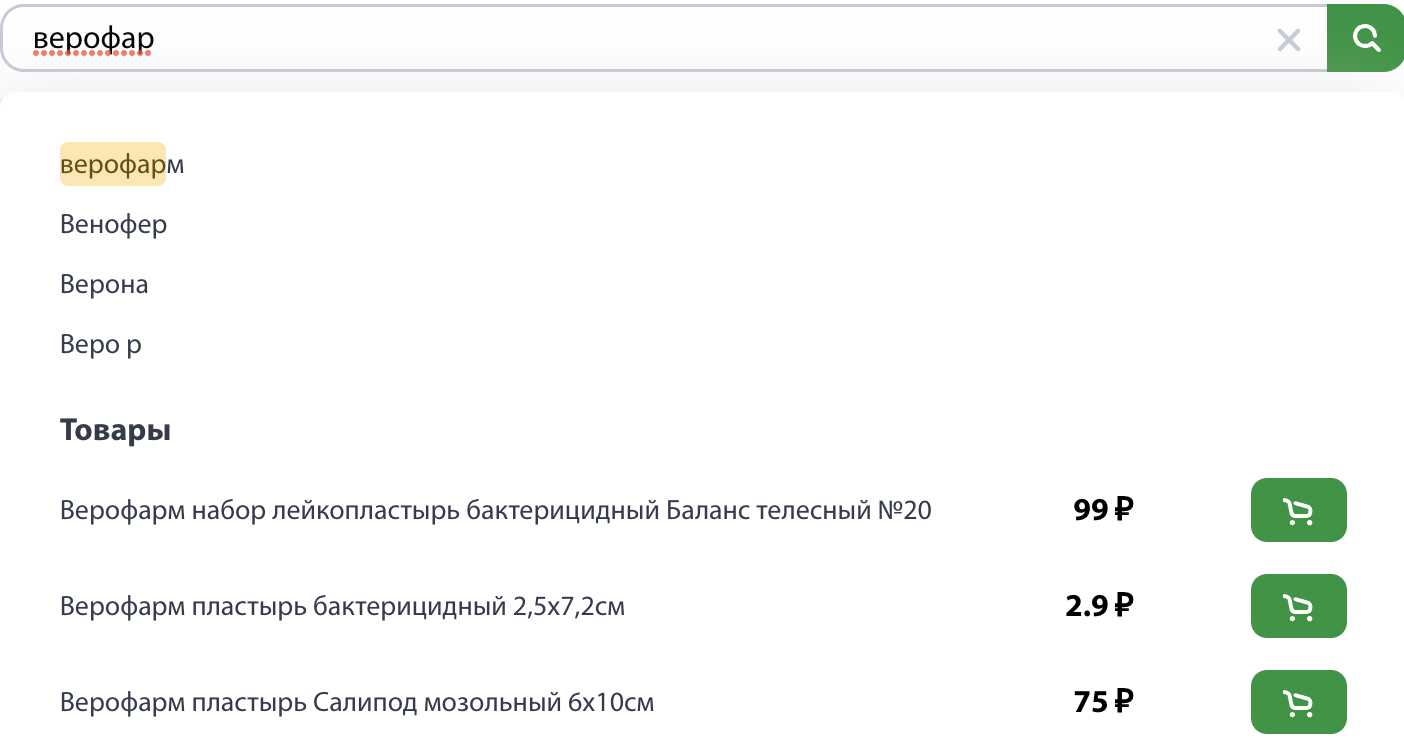
Task: Run search with the green magnifier button
Action: point(1365,38)
